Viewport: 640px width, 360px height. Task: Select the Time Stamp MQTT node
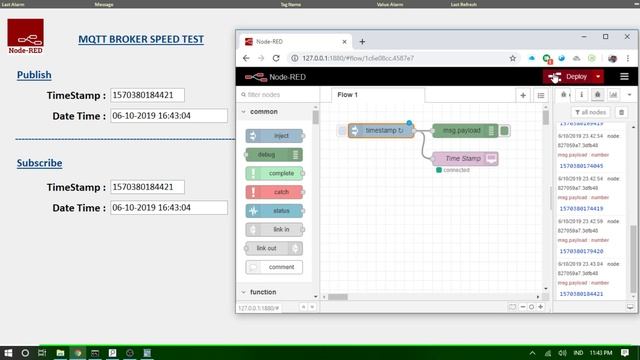coord(465,158)
